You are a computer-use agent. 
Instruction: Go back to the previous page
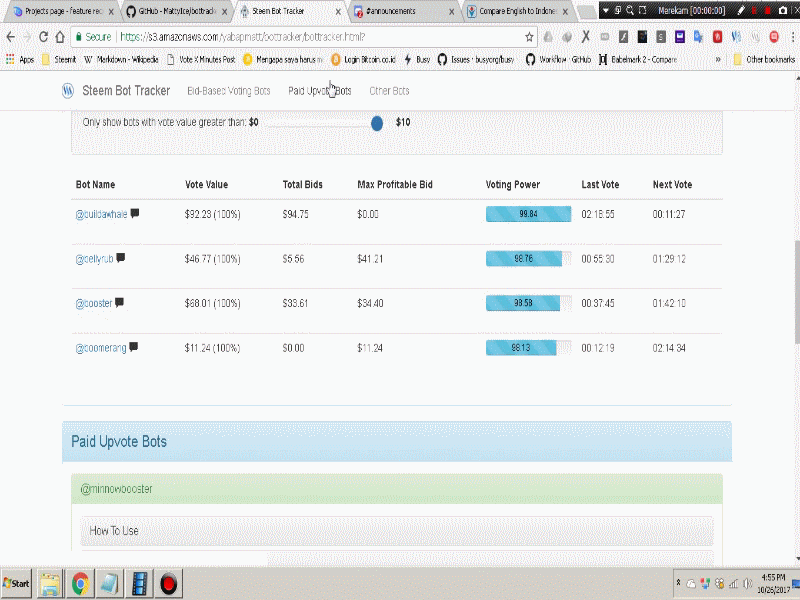click(11, 37)
